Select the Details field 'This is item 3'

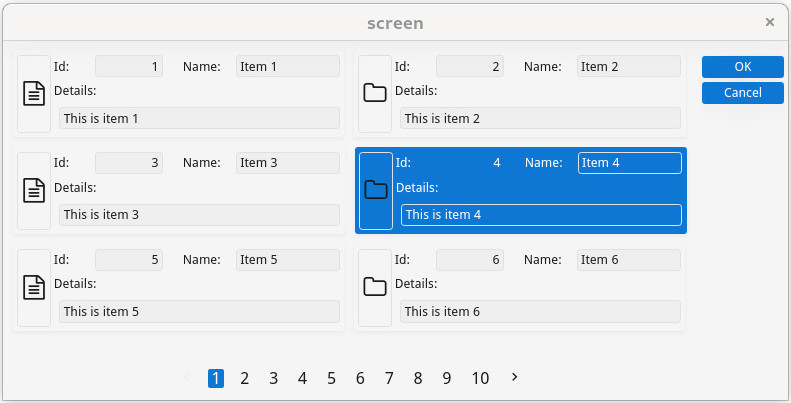199,215
